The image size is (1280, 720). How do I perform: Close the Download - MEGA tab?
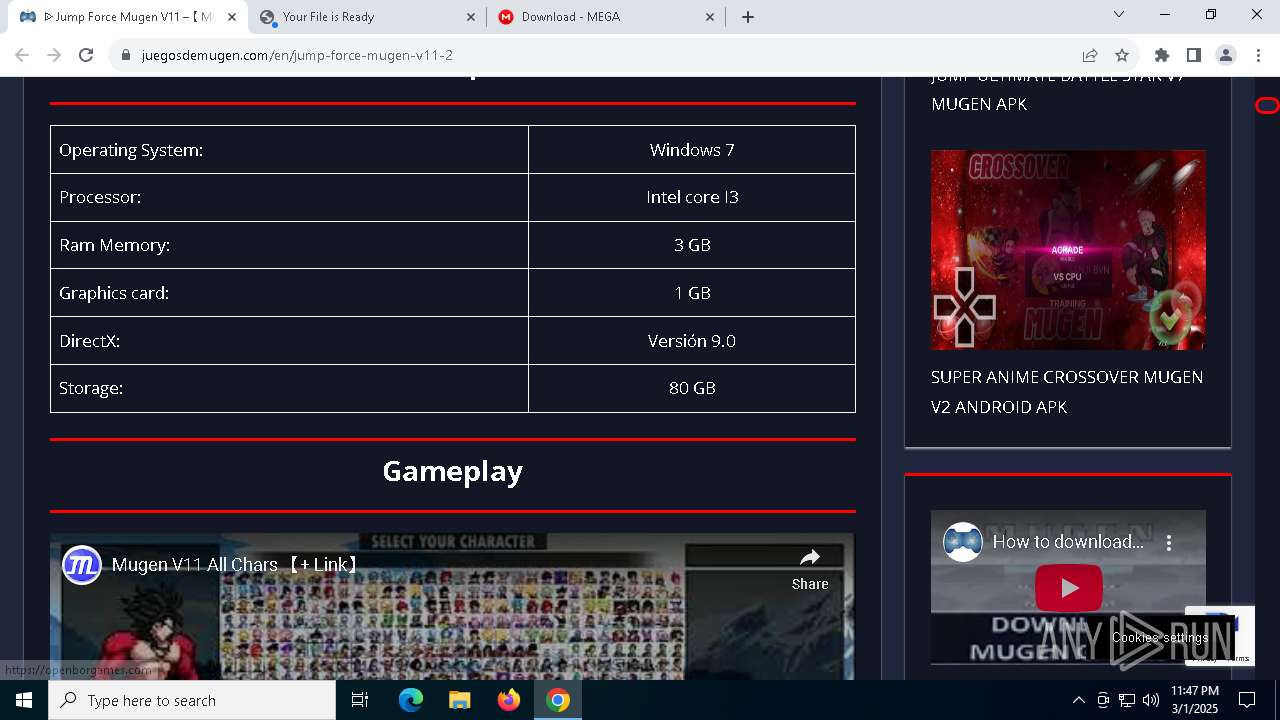pyautogui.click(x=711, y=17)
